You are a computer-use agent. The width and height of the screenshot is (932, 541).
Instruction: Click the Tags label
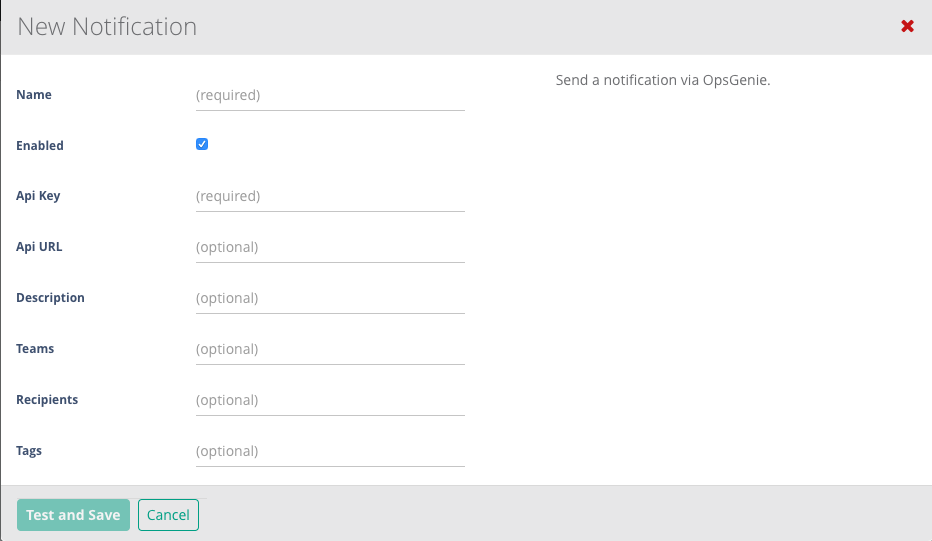(29, 451)
